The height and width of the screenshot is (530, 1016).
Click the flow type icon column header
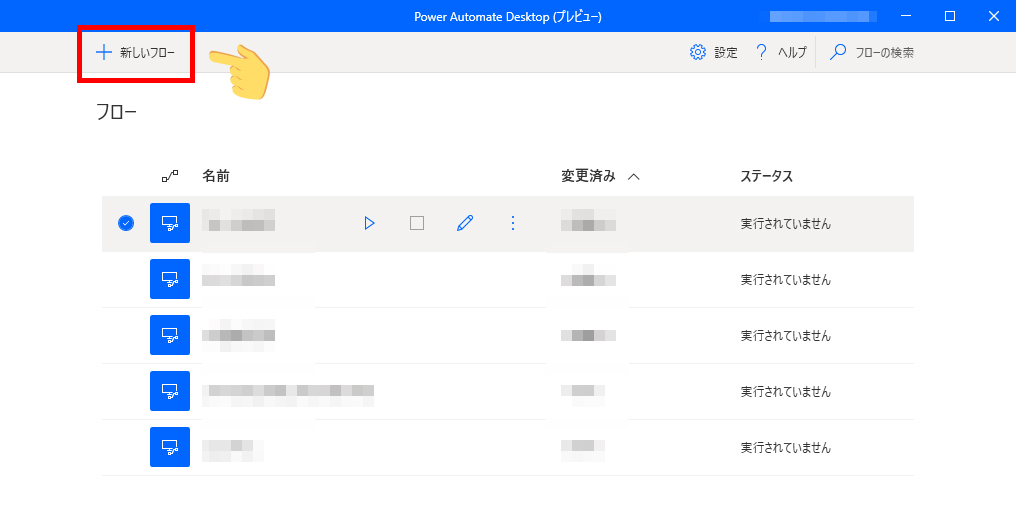170,176
